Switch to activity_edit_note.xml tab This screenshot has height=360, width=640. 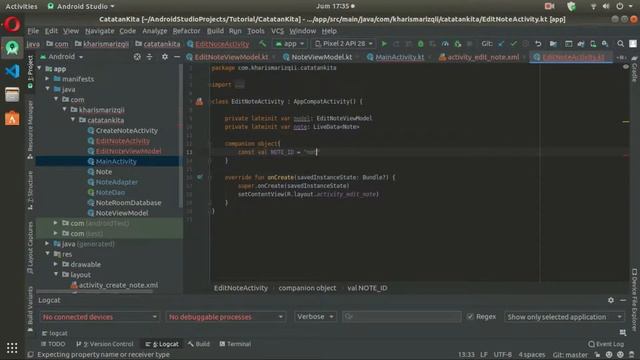point(483,57)
